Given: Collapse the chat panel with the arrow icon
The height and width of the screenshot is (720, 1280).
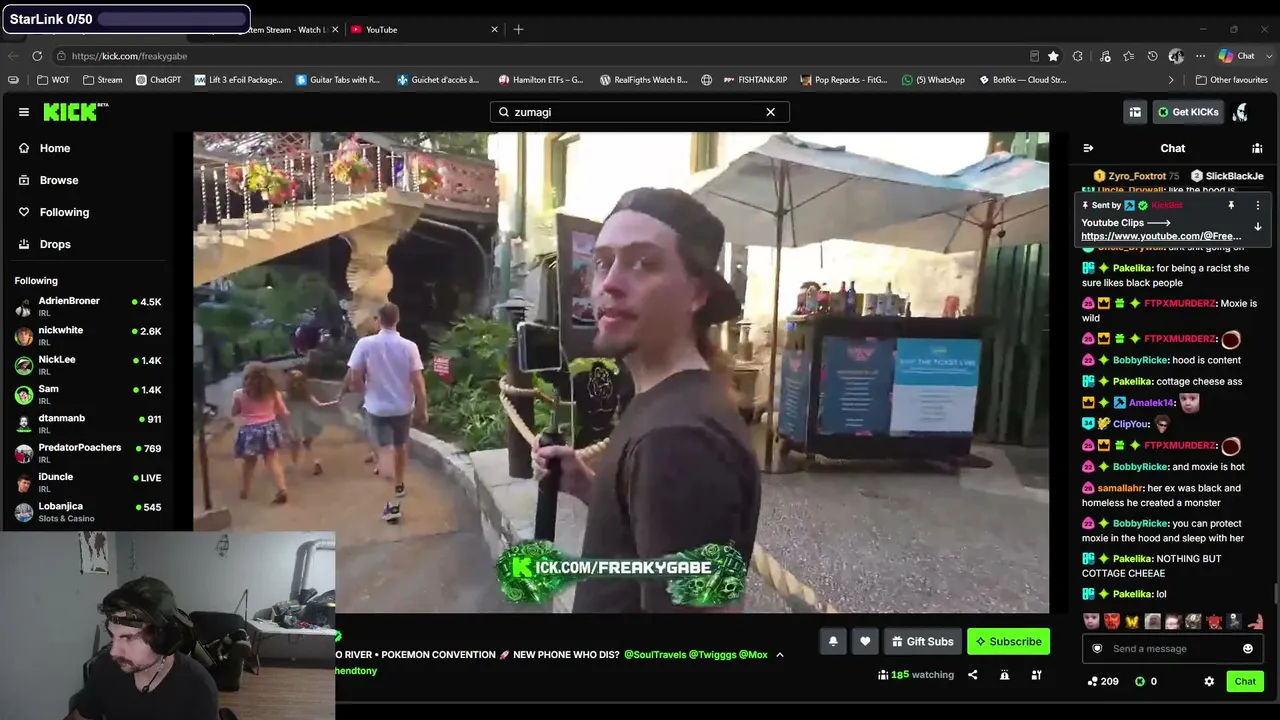Looking at the screenshot, I should (1088, 148).
